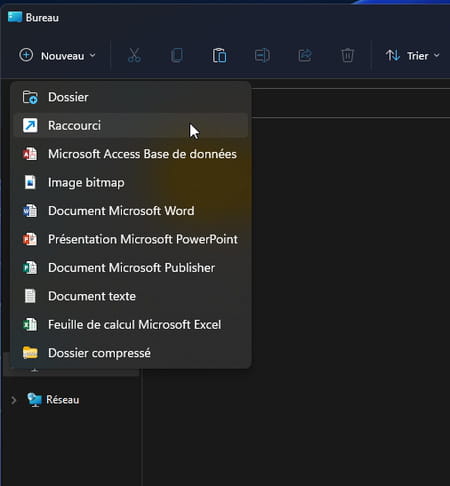The height and width of the screenshot is (486, 450).
Task: Click the Delete trash can icon
Action: pos(347,55)
